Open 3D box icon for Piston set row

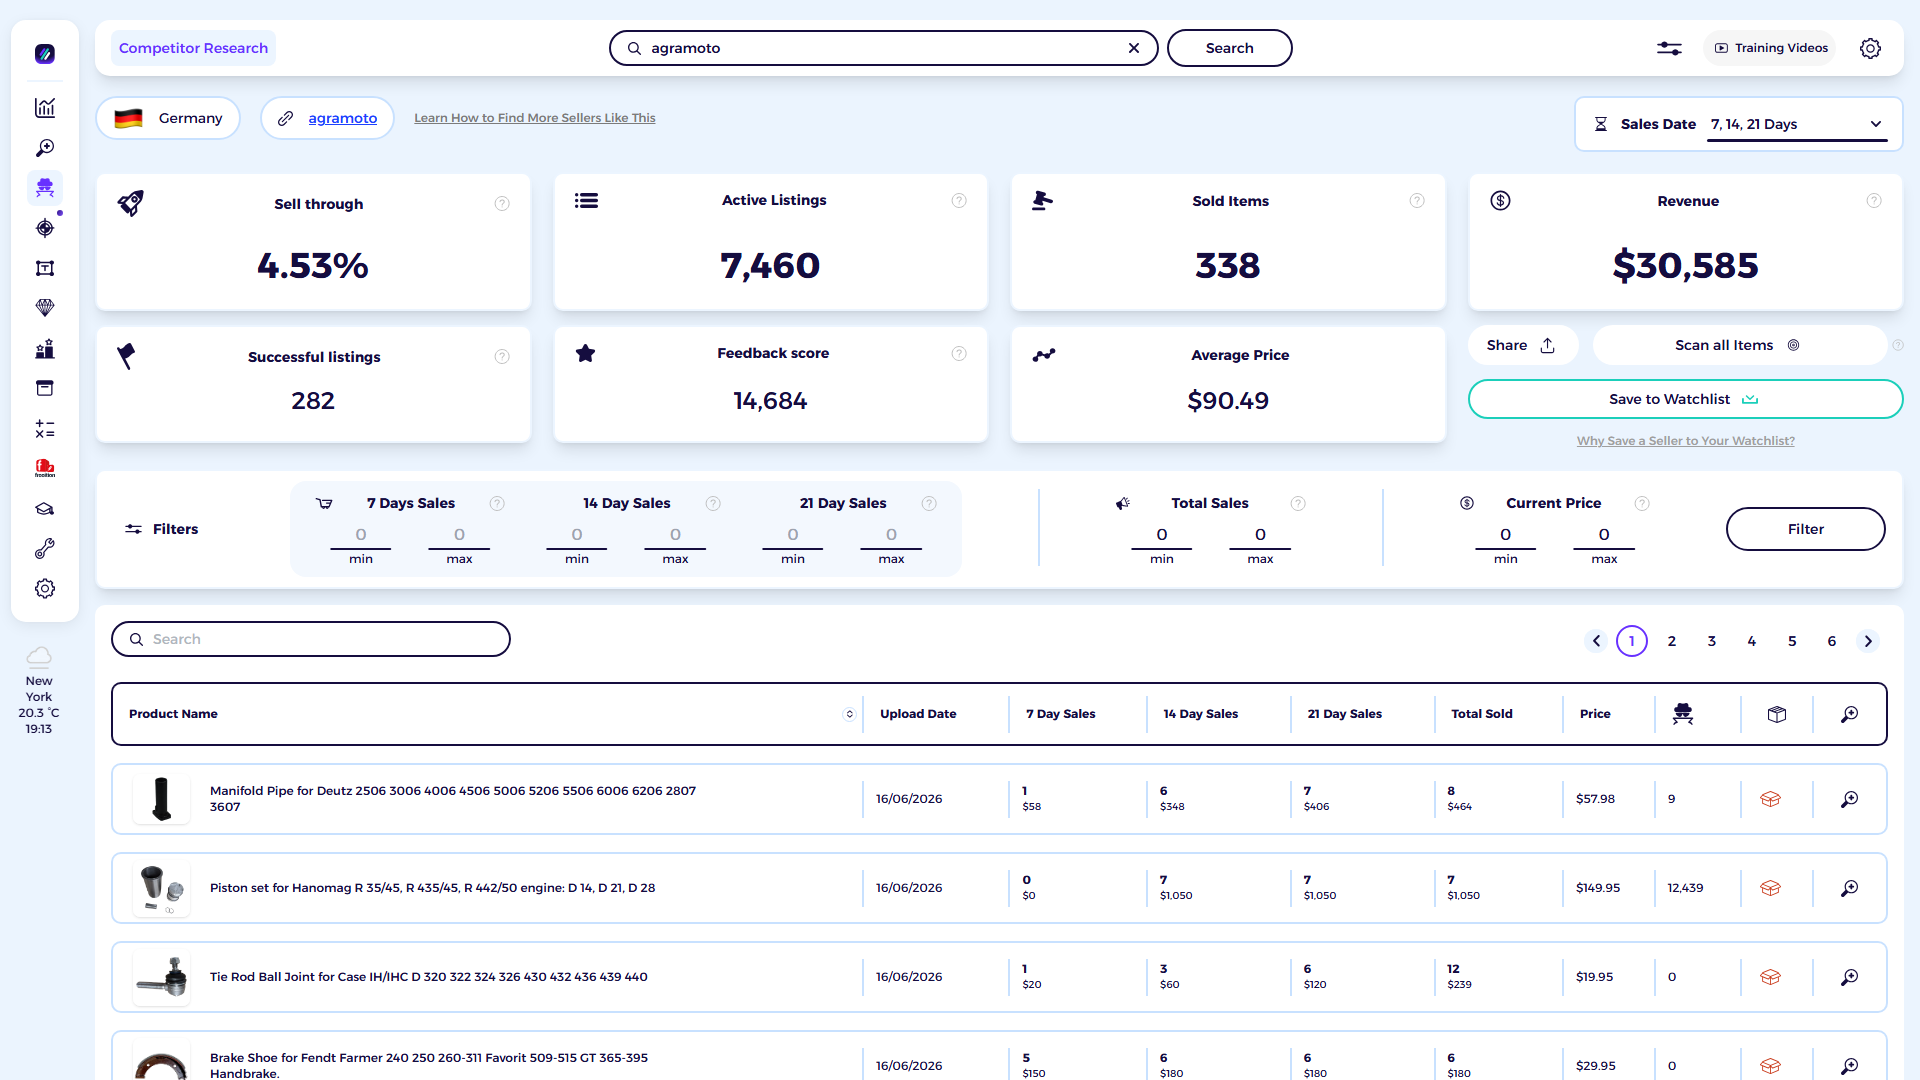coord(1770,888)
